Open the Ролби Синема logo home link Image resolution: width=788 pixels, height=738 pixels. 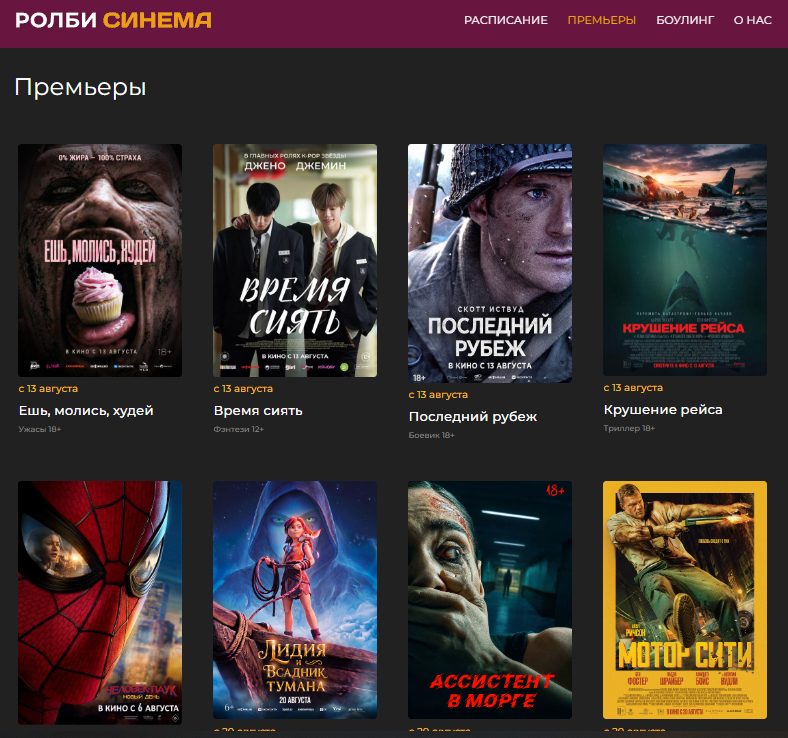coord(113,20)
